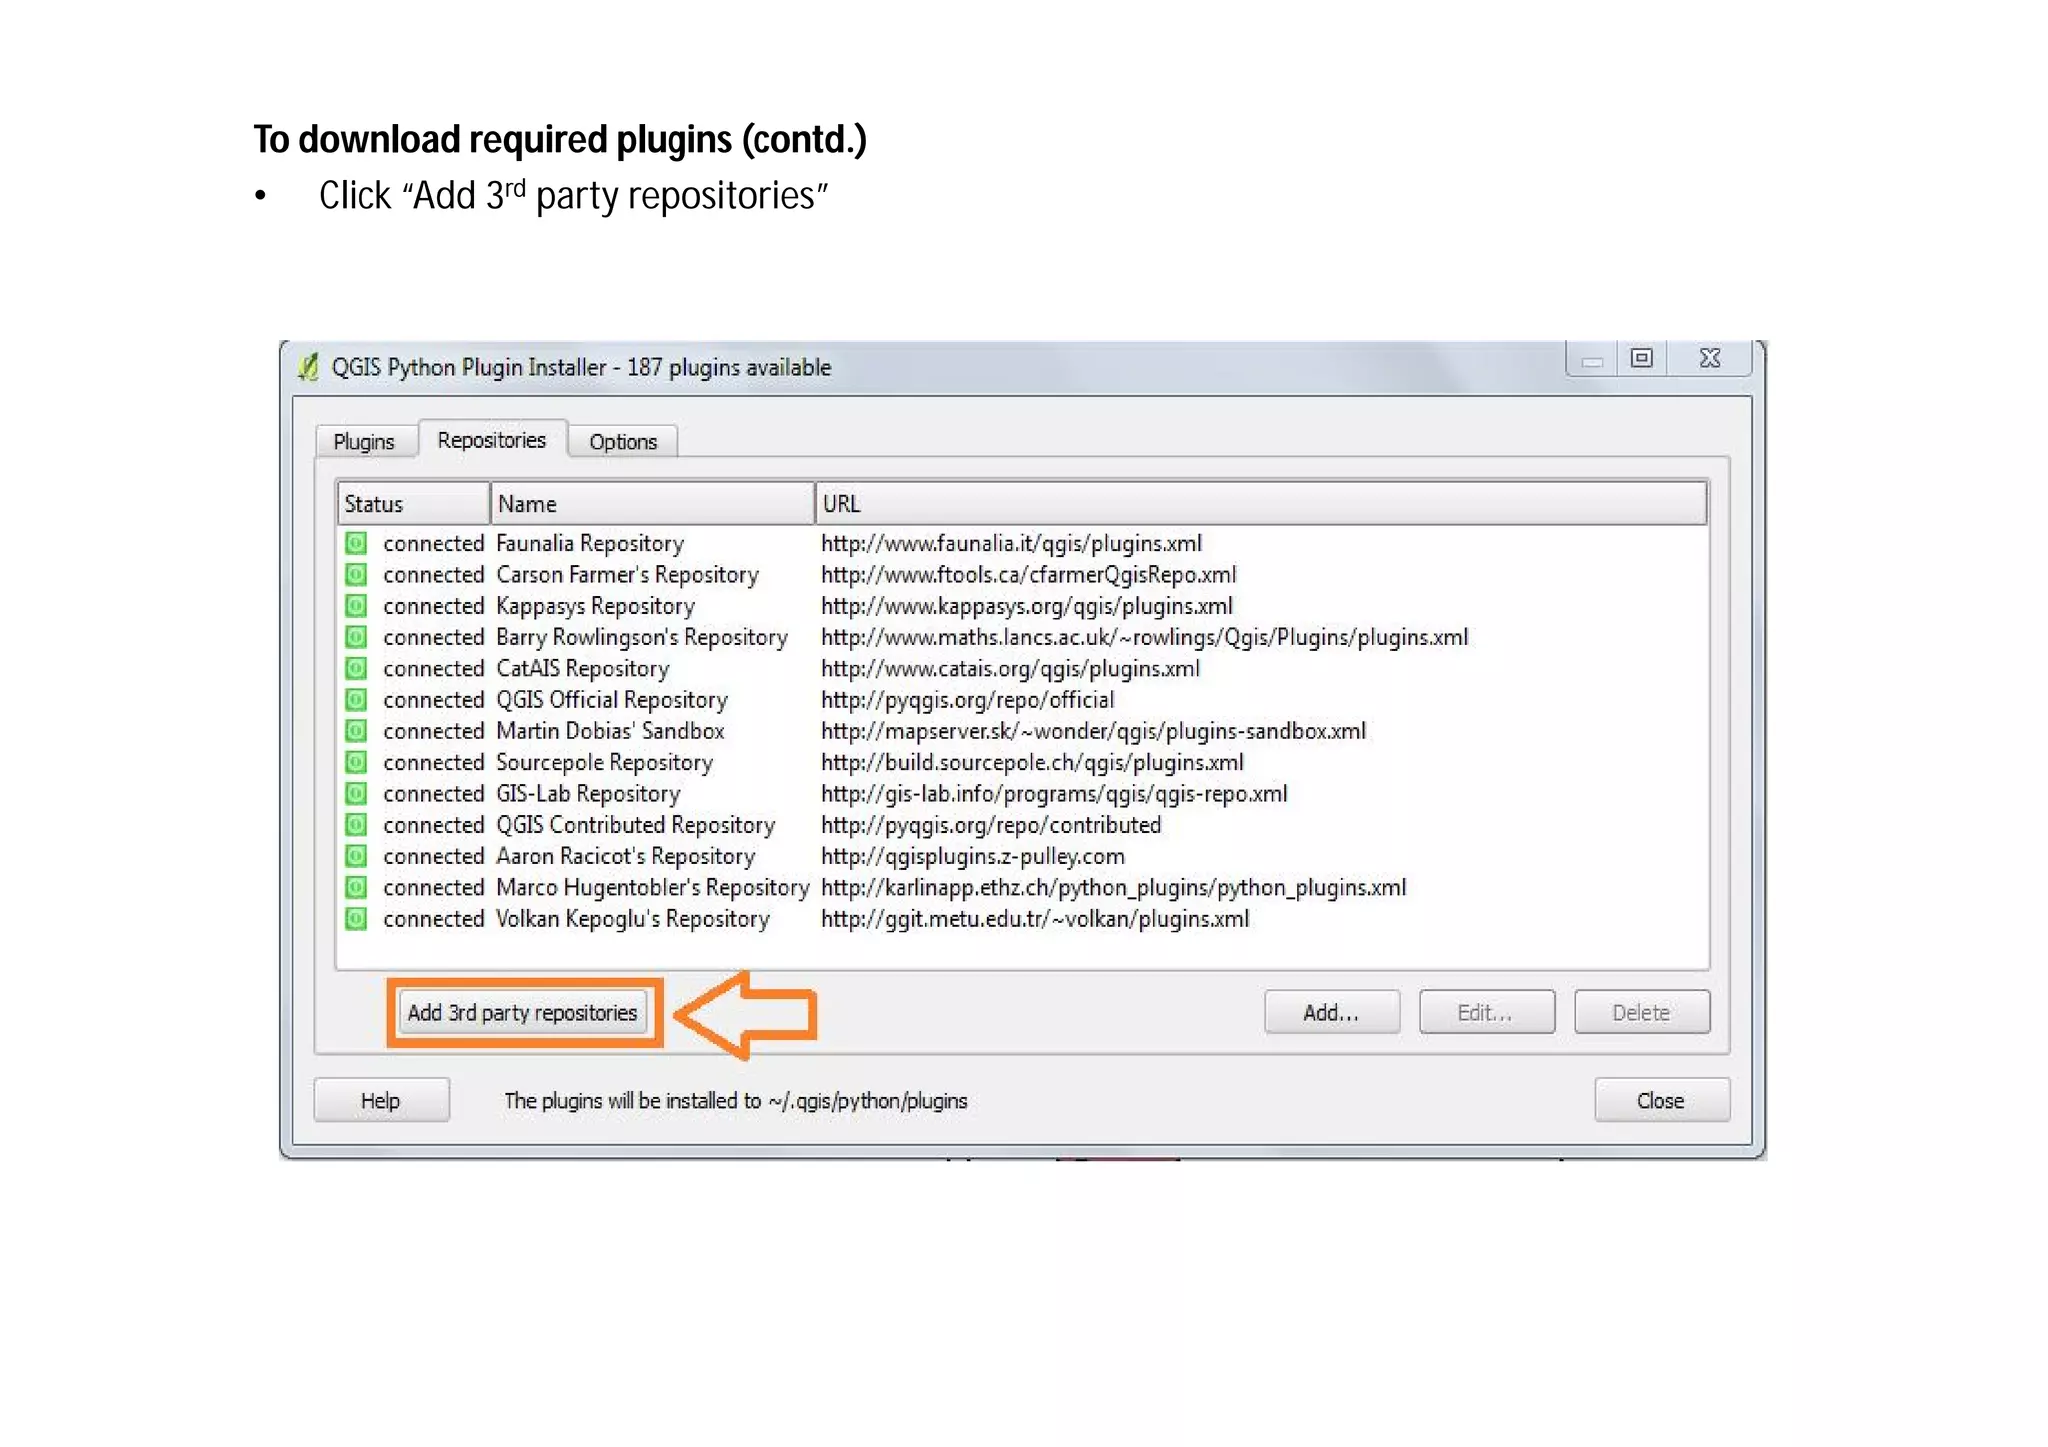Click status icon for Barry Rowlingson's Repository
2048x1447 pixels.
pos(356,637)
